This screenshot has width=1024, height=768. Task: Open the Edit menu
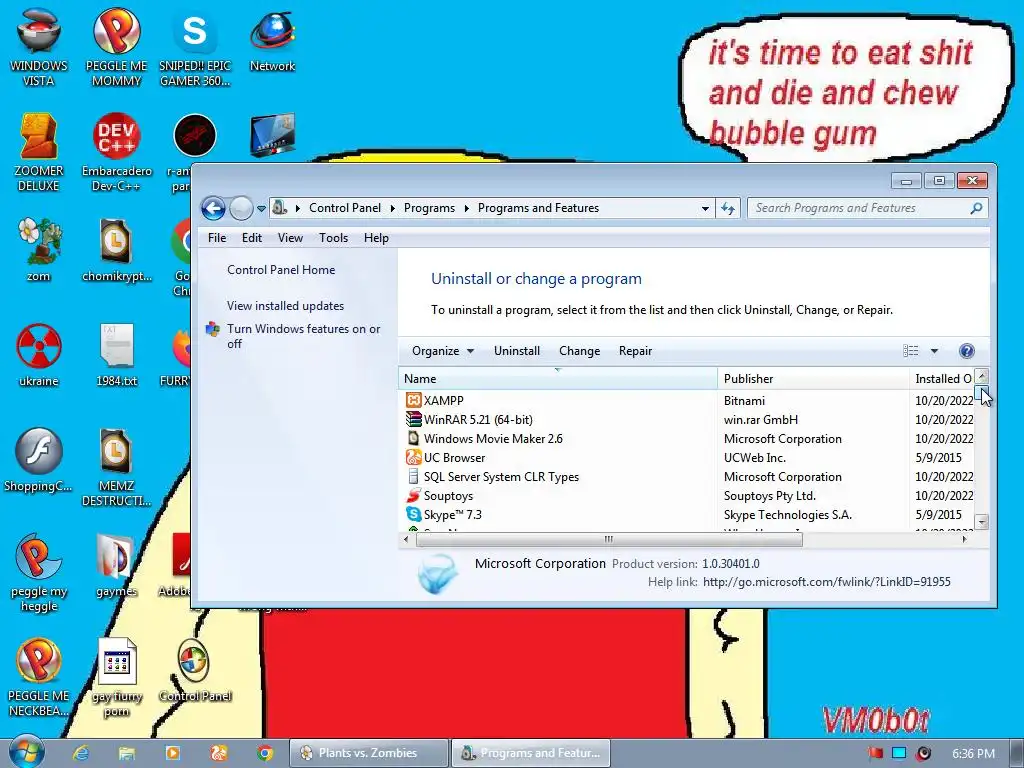coord(251,238)
